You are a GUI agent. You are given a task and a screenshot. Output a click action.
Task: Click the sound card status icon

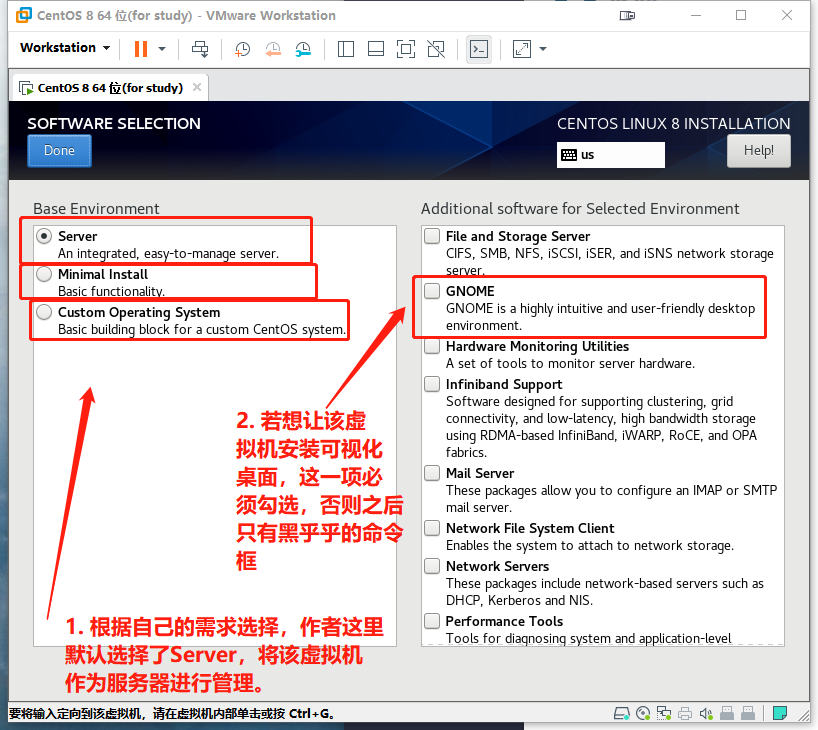point(706,713)
